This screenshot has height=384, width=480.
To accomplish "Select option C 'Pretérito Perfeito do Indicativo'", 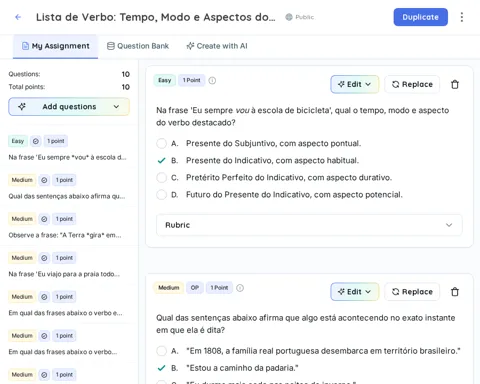I will coord(162,177).
